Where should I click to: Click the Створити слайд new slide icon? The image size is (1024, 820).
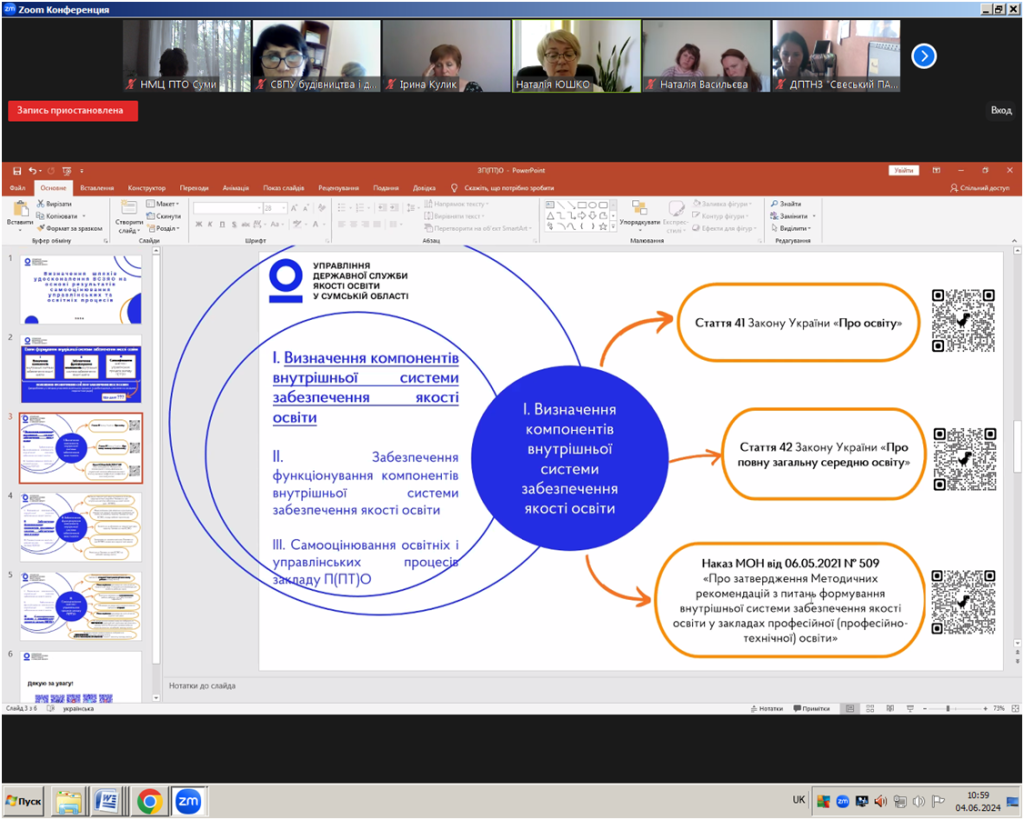pyautogui.click(x=128, y=208)
